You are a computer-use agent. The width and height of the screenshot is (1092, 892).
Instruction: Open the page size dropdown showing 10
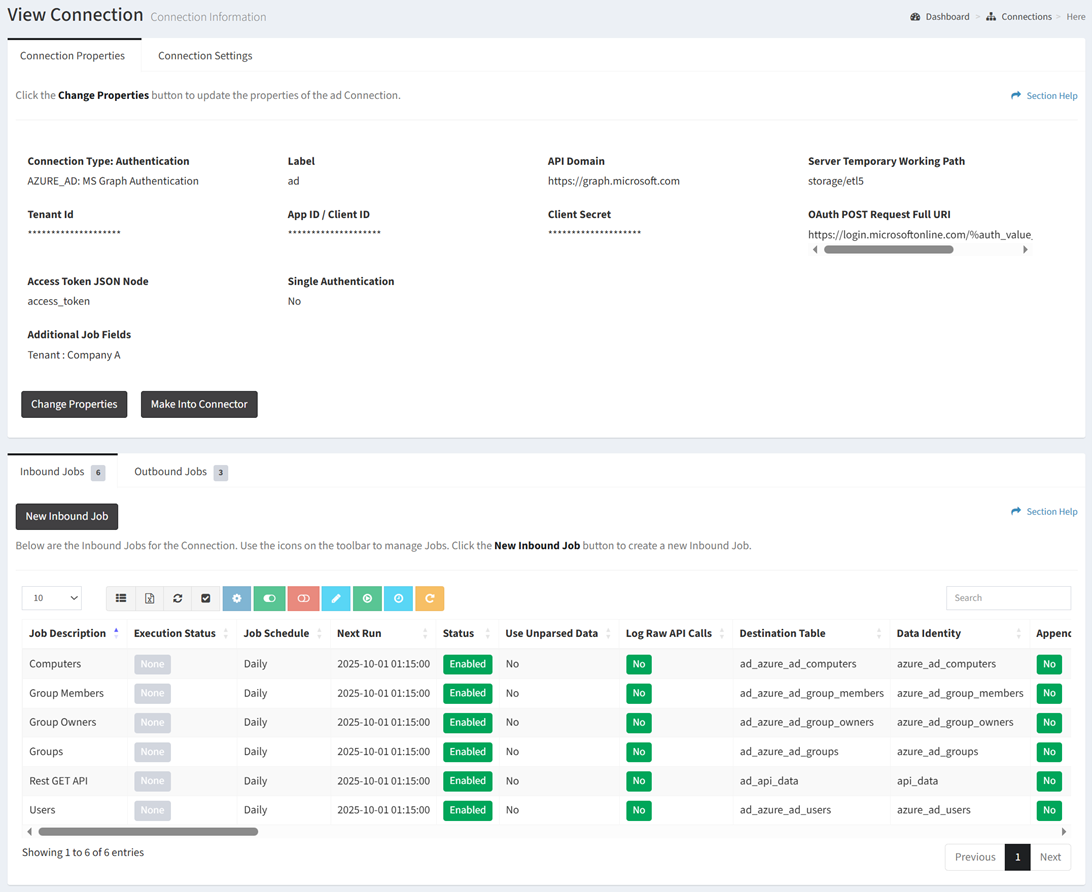[51, 598]
